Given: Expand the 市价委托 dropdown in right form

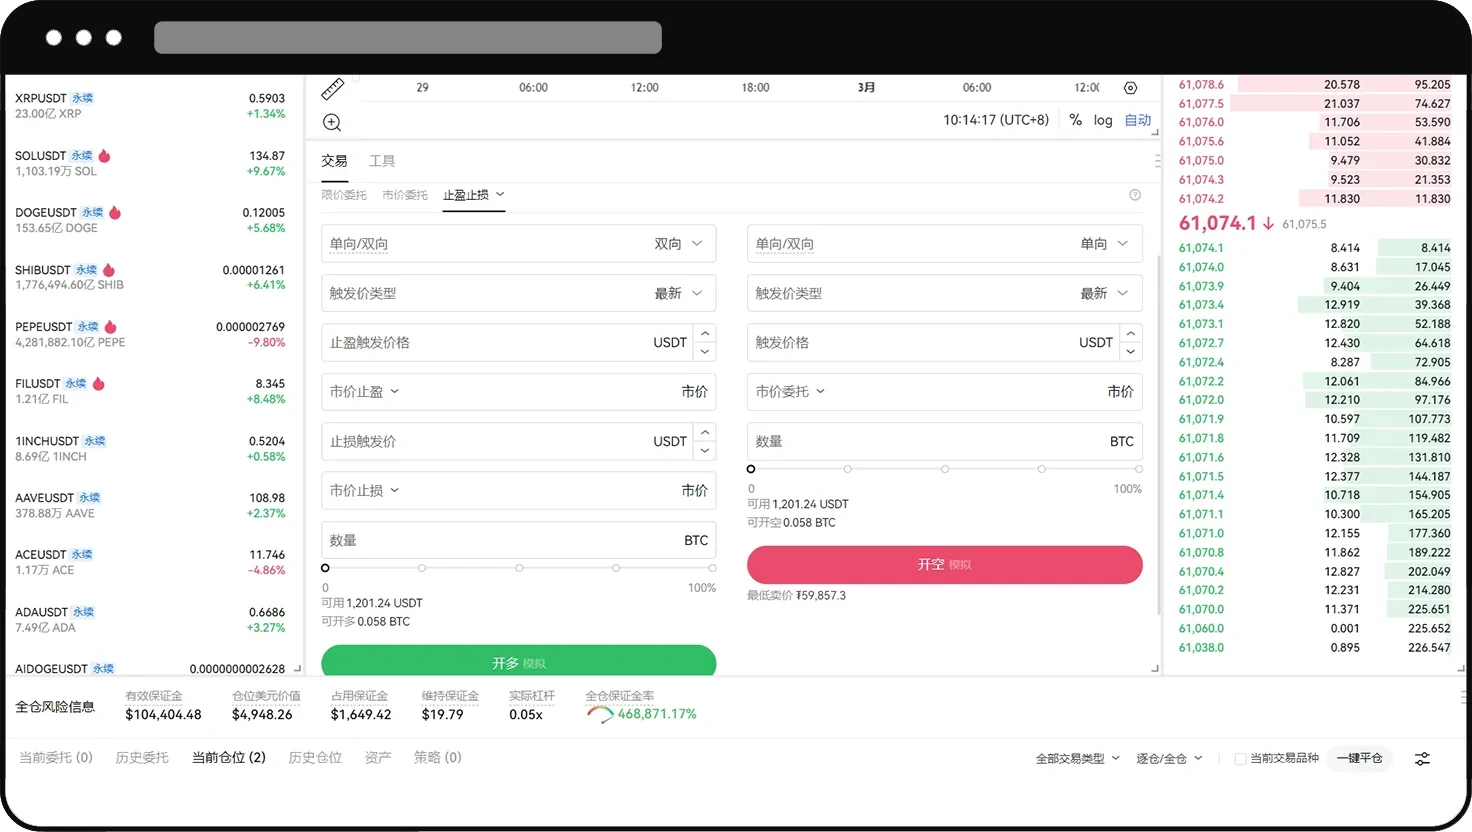Looking at the screenshot, I should click(791, 392).
